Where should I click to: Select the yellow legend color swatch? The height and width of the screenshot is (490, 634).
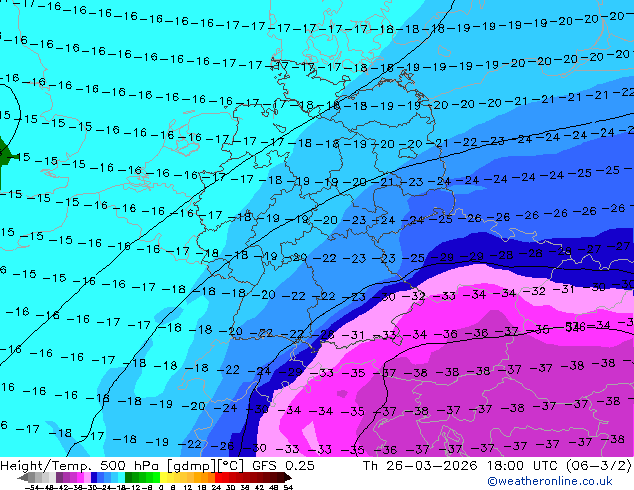pyautogui.click(x=164, y=477)
